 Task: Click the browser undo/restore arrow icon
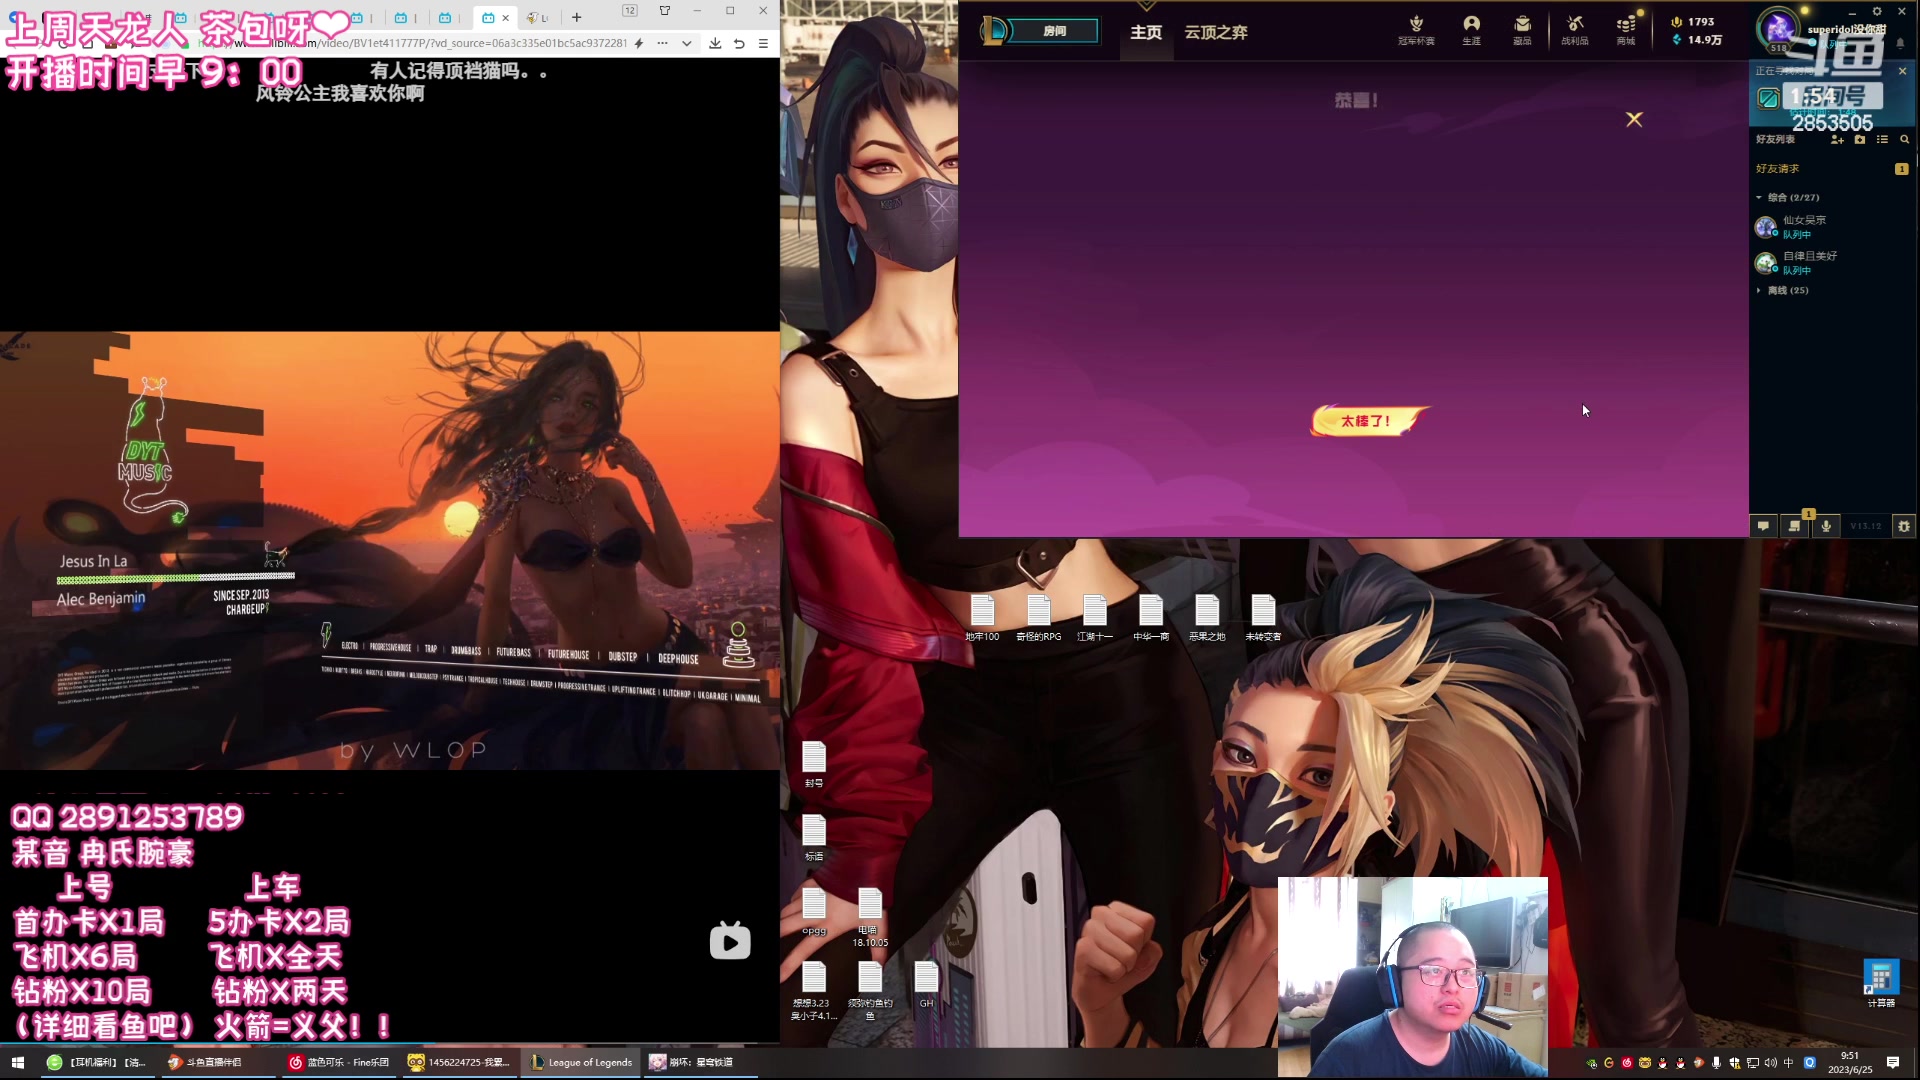pyautogui.click(x=739, y=43)
